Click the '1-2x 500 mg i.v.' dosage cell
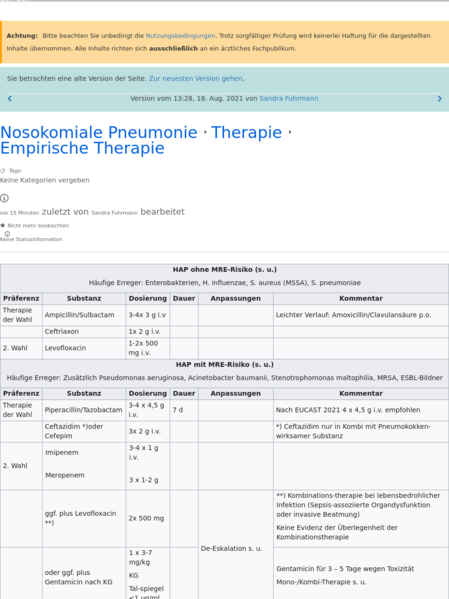 (148, 348)
